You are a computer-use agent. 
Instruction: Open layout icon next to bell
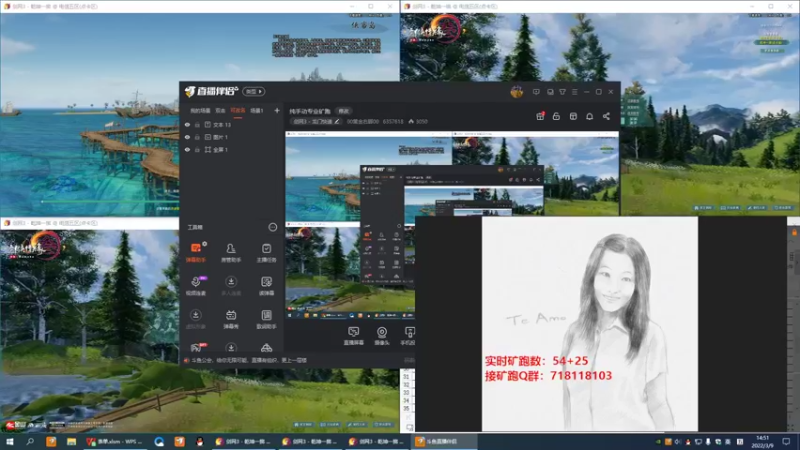(x=573, y=116)
